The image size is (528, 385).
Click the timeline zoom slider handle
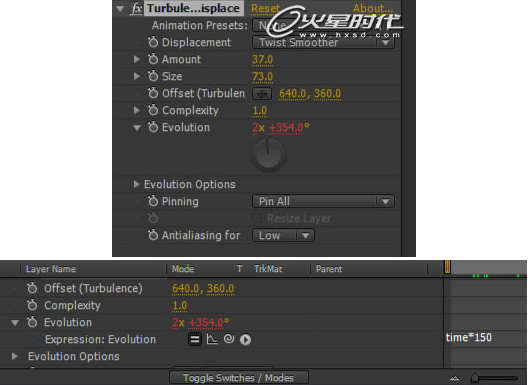[x=474, y=378]
